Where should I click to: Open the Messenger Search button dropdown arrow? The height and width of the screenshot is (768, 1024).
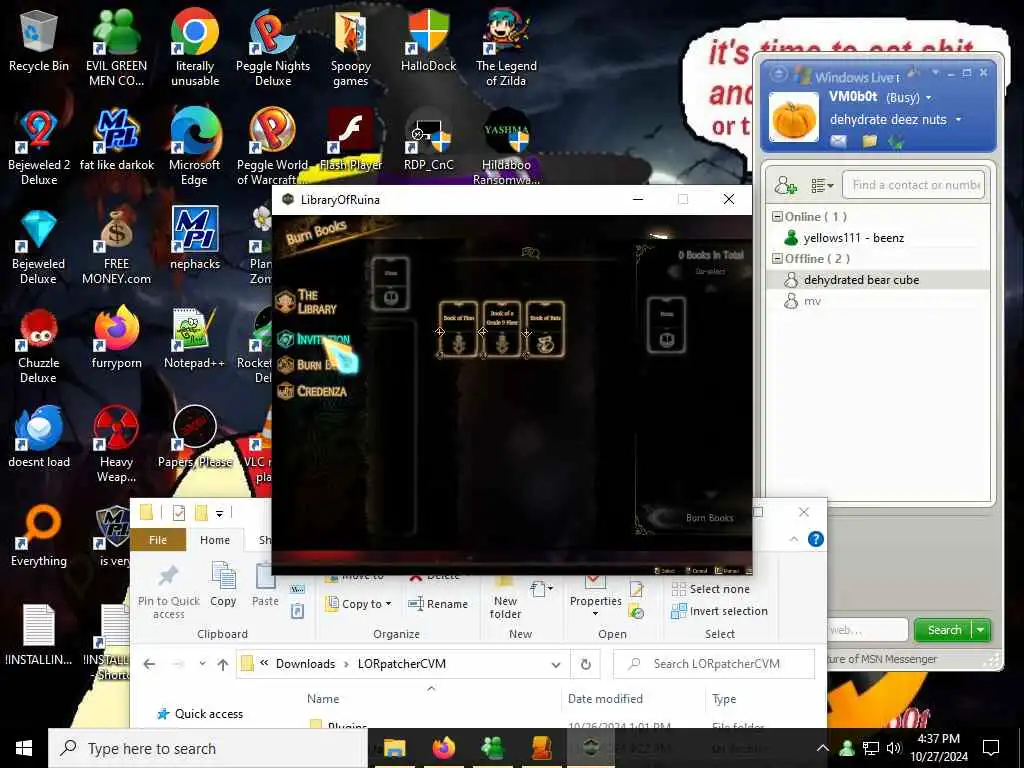[981, 630]
